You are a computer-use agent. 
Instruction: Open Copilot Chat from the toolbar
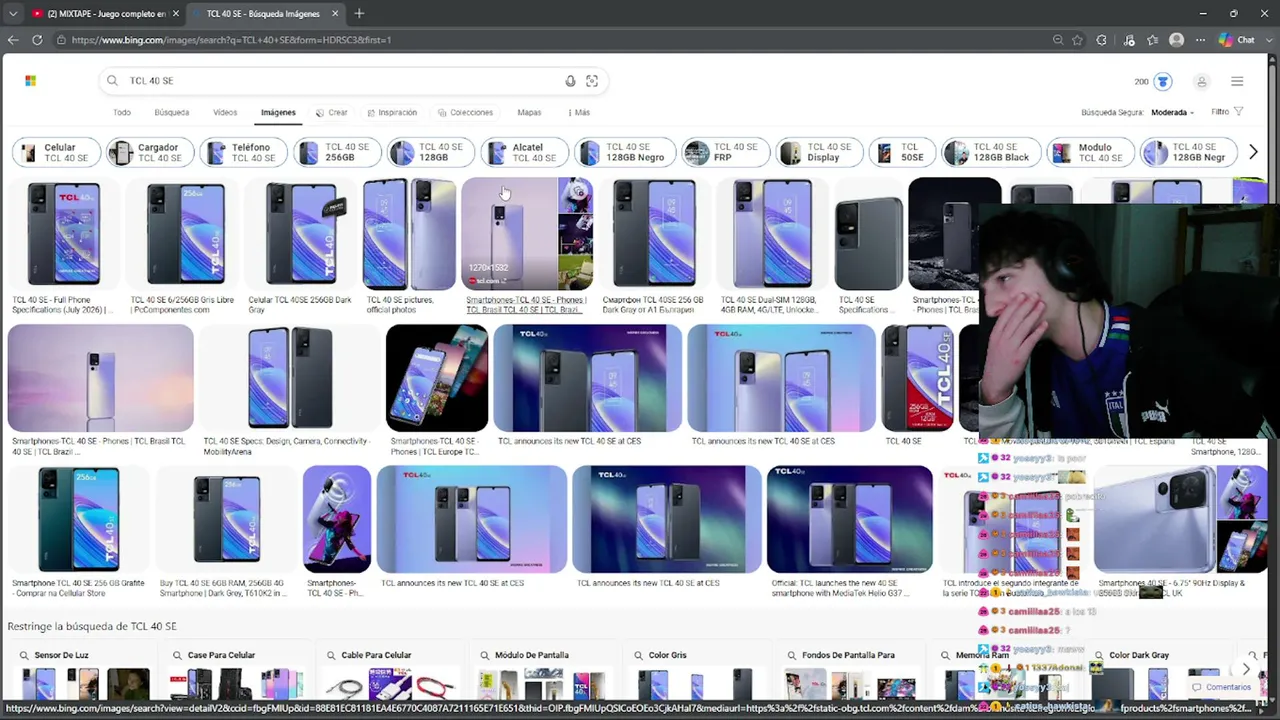tap(1237, 40)
